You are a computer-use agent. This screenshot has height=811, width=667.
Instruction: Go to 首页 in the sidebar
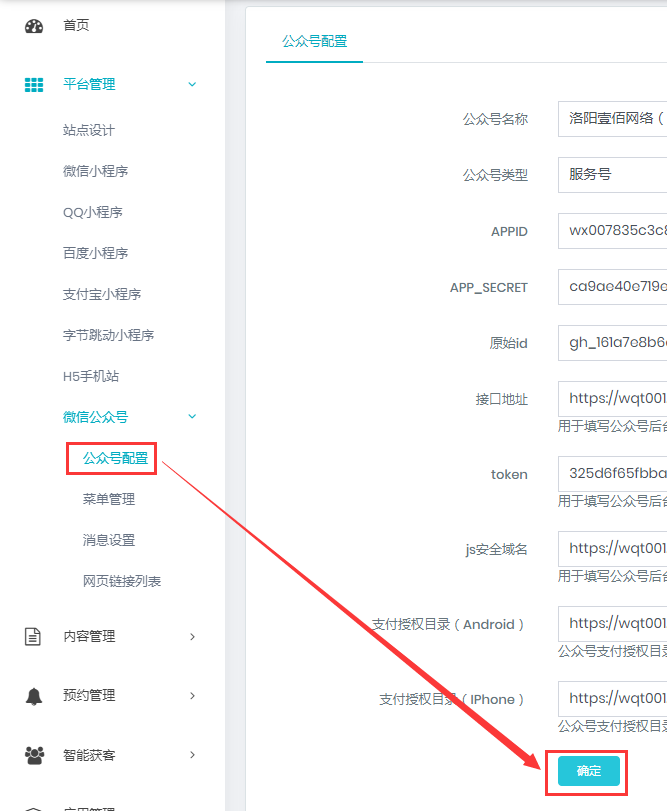pyautogui.click(x=76, y=25)
